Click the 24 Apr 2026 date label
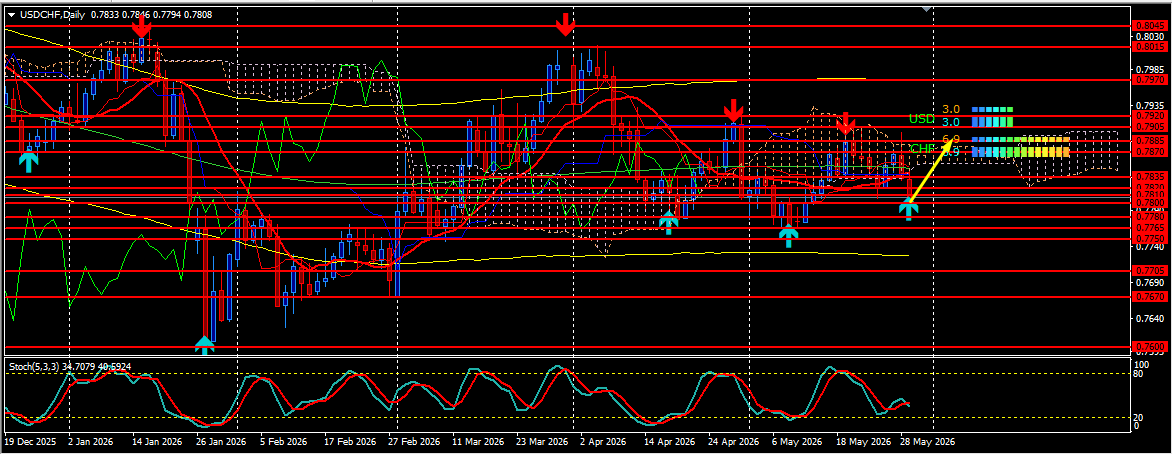The height and width of the screenshot is (455, 1172). pos(735,442)
